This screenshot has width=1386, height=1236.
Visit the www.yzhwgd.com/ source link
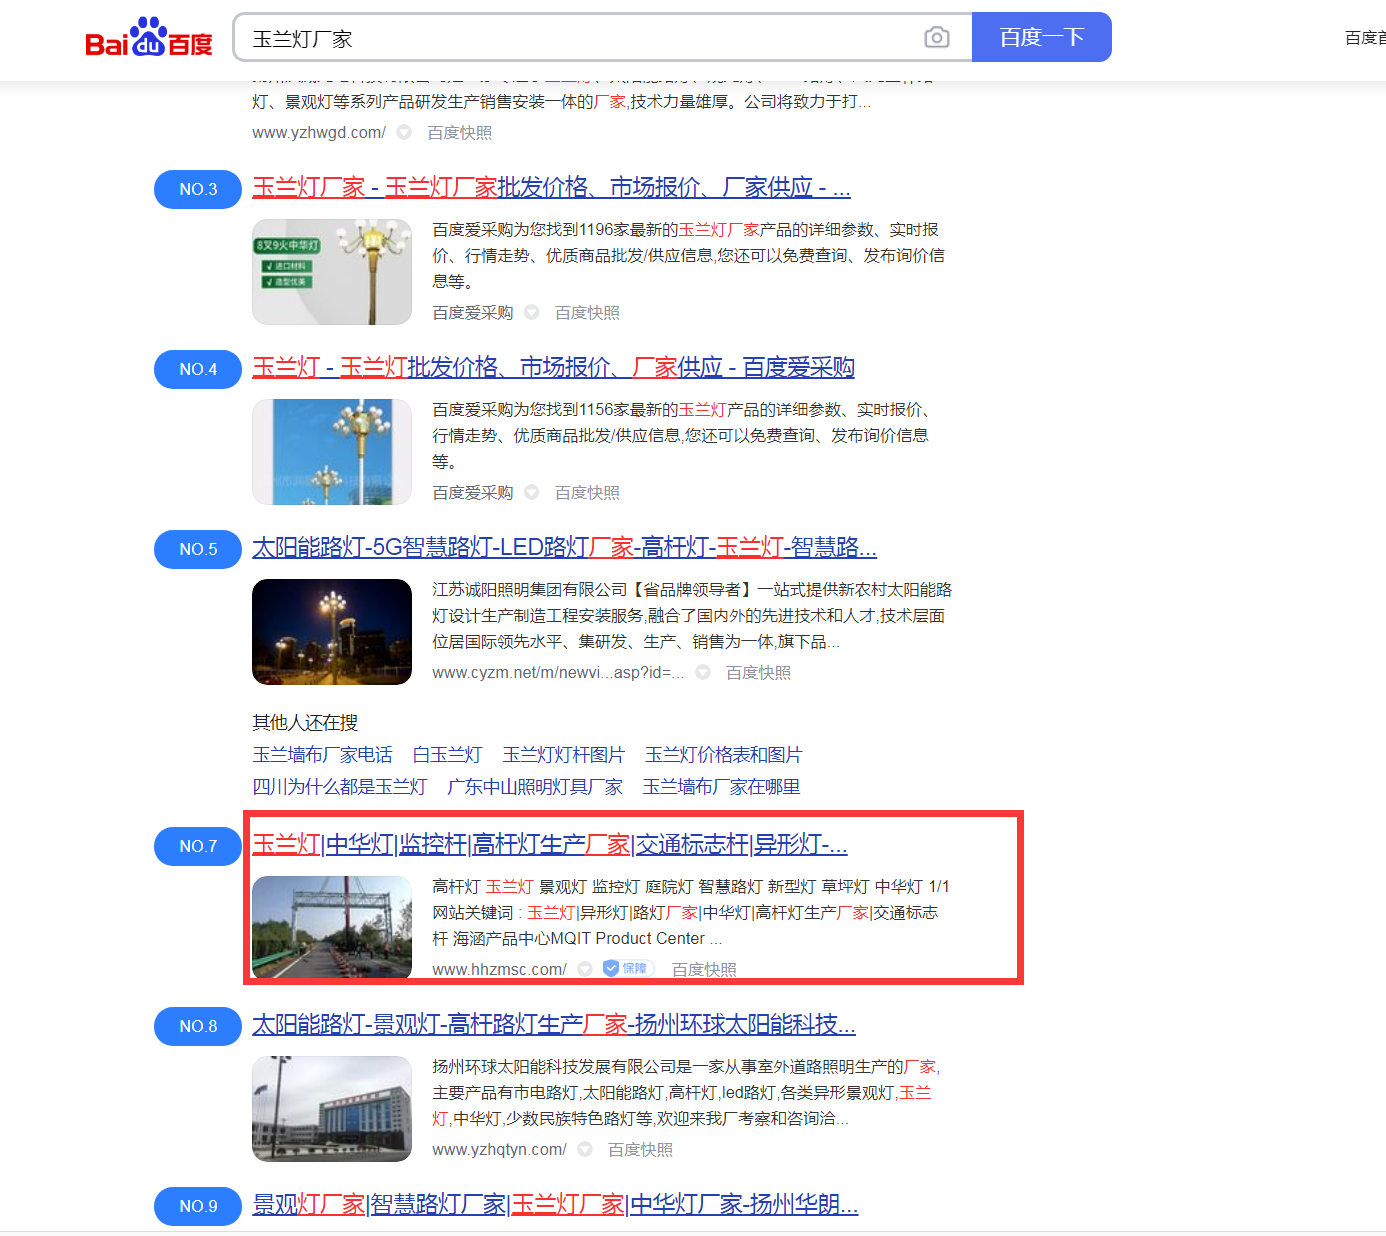319,132
